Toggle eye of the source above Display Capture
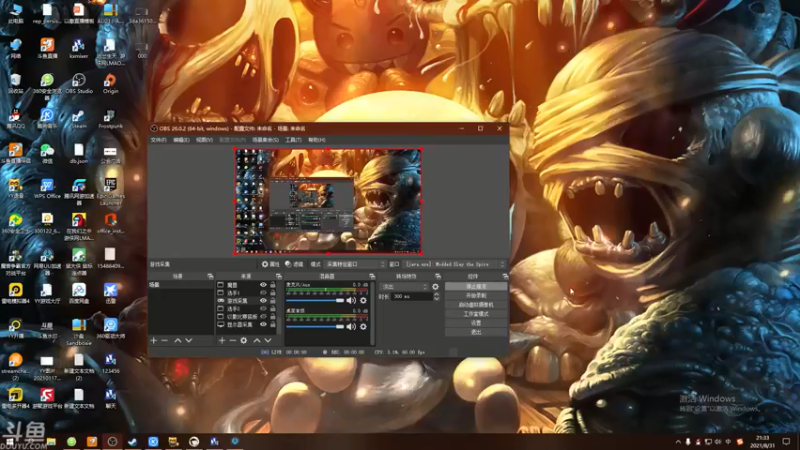This screenshot has width=800, height=450. coord(263,317)
